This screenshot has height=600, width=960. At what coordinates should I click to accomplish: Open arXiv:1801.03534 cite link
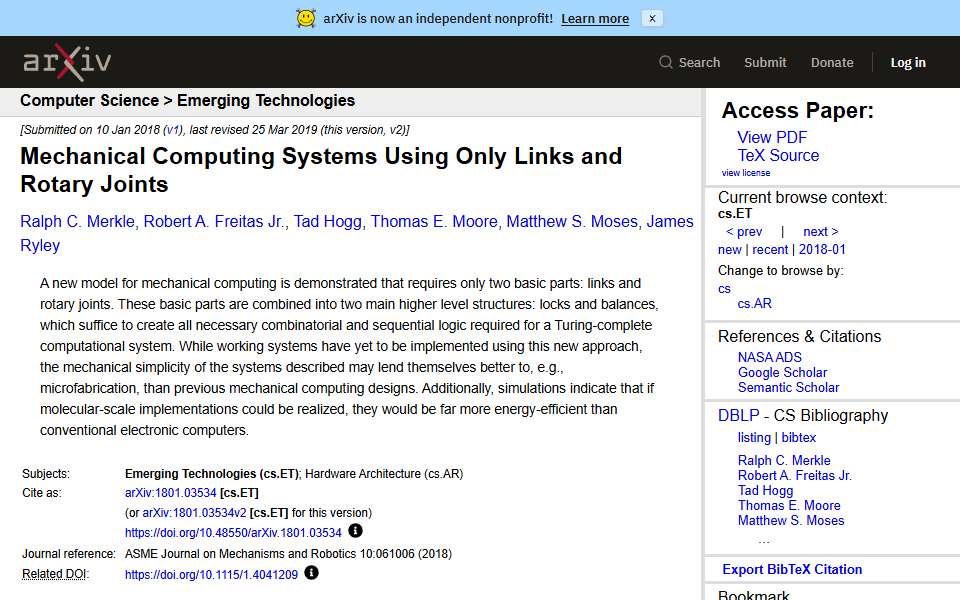[x=170, y=493]
